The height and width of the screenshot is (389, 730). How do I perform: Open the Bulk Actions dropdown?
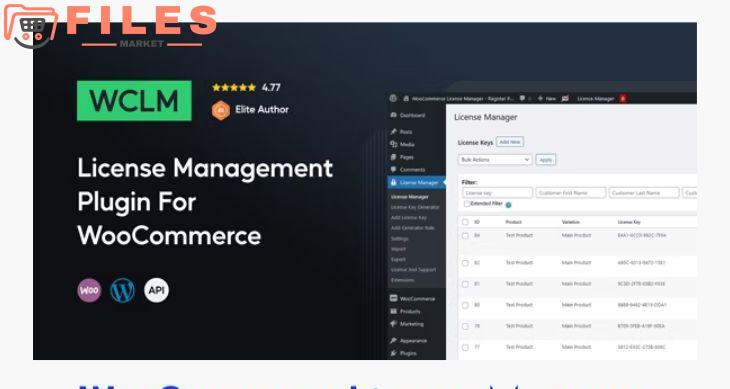pos(495,160)
